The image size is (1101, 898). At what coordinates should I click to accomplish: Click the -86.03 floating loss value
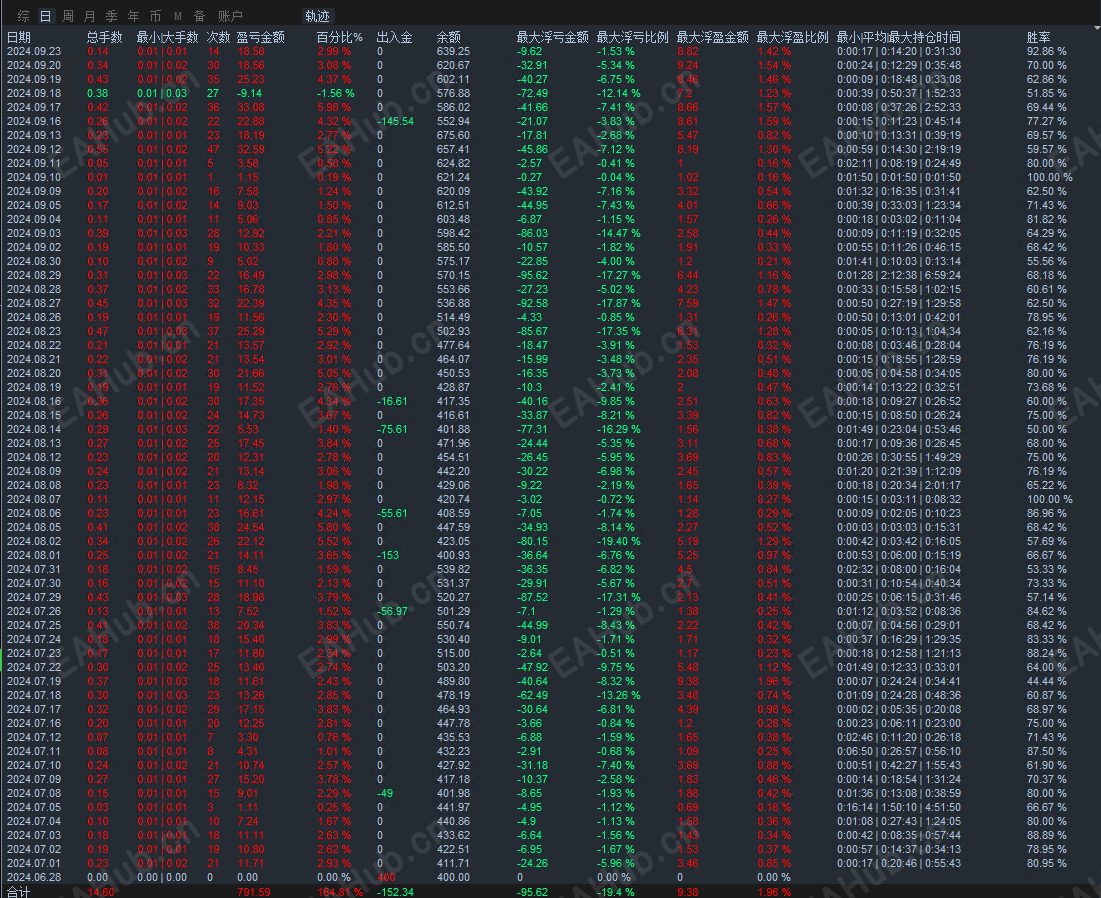pos(532,233)
